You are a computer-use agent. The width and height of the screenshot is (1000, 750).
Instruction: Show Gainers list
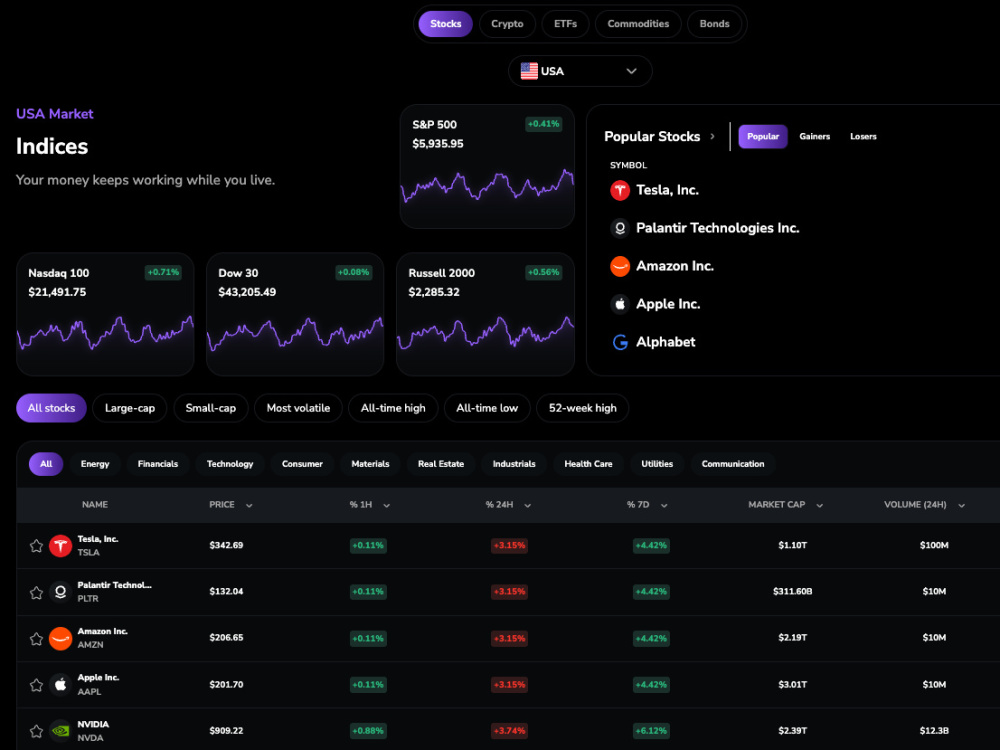click(814, 136)
